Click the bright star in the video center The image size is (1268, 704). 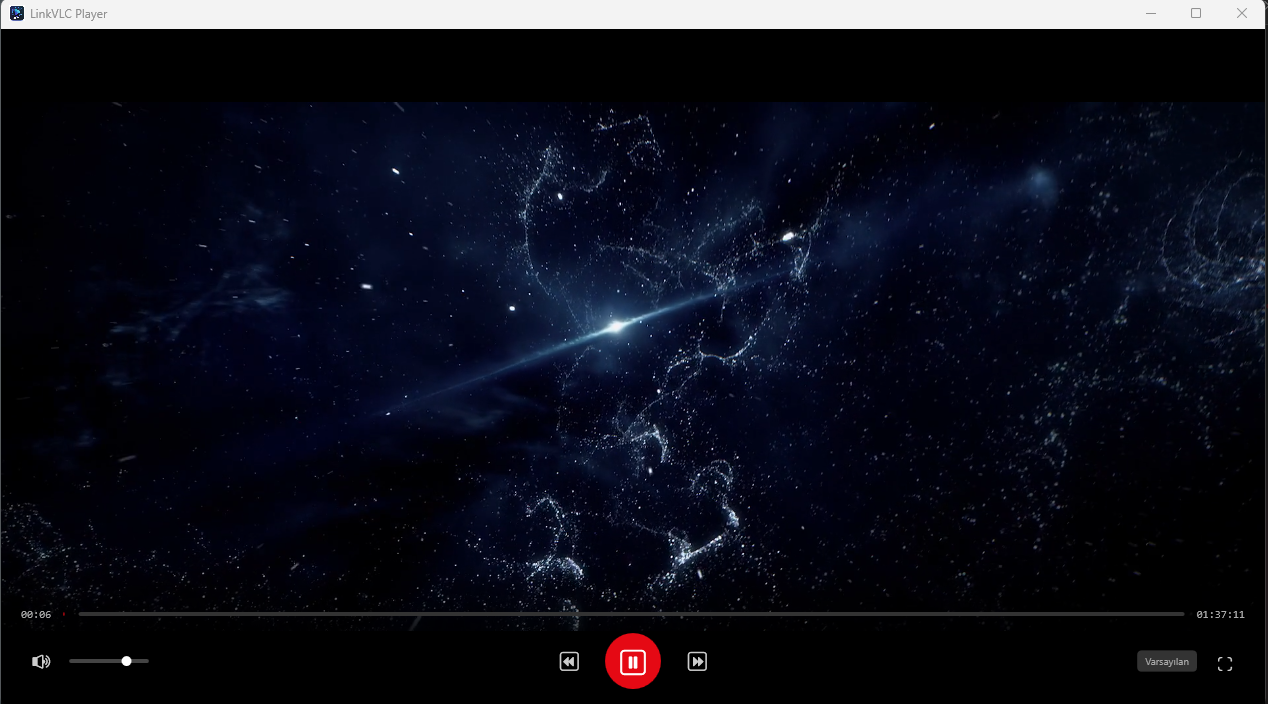616,326
